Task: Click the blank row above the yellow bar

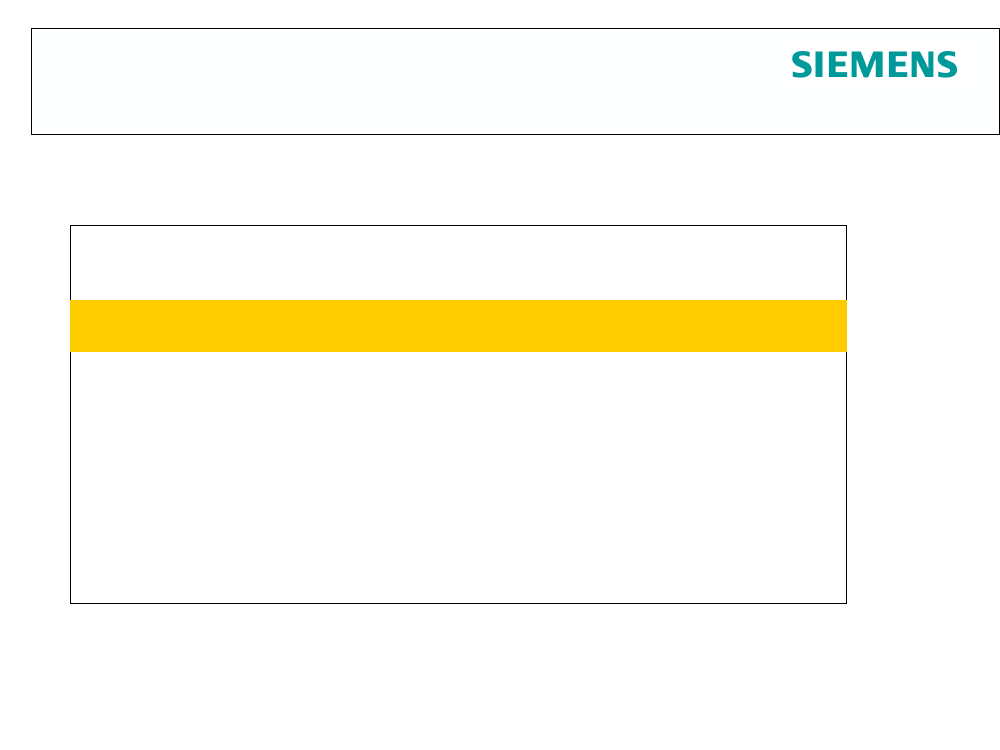Action: click(459, 263)
